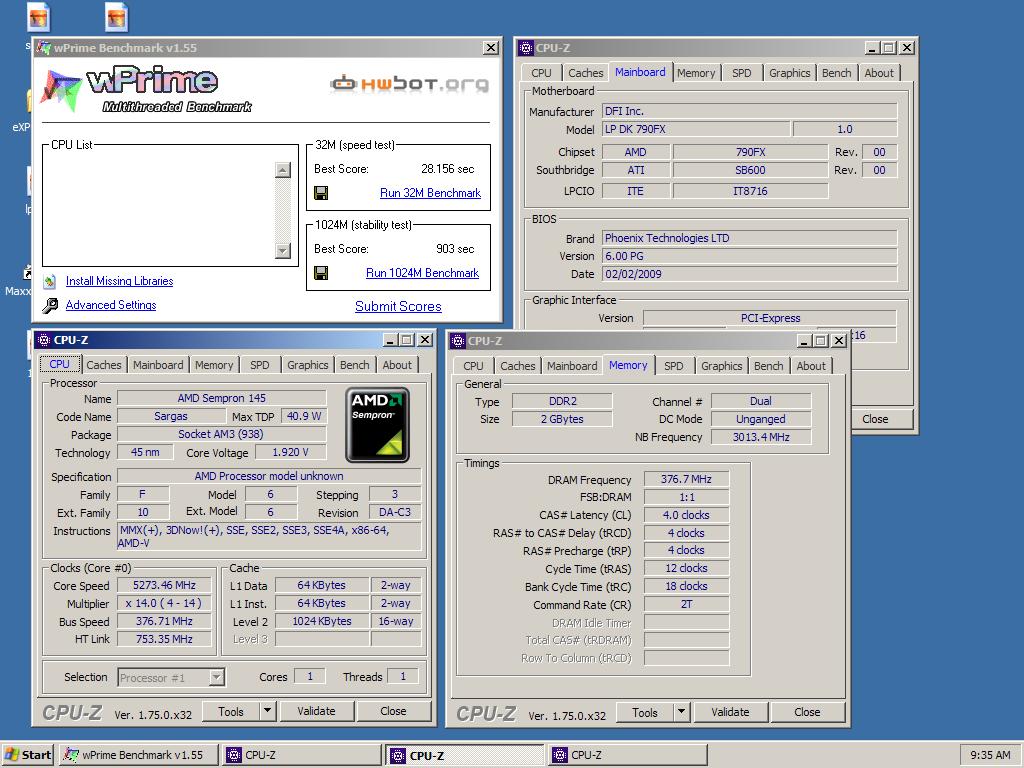
Task: Select the About tab in the Mainboard window
Action: pyautogui.click(x=879, y=73)
